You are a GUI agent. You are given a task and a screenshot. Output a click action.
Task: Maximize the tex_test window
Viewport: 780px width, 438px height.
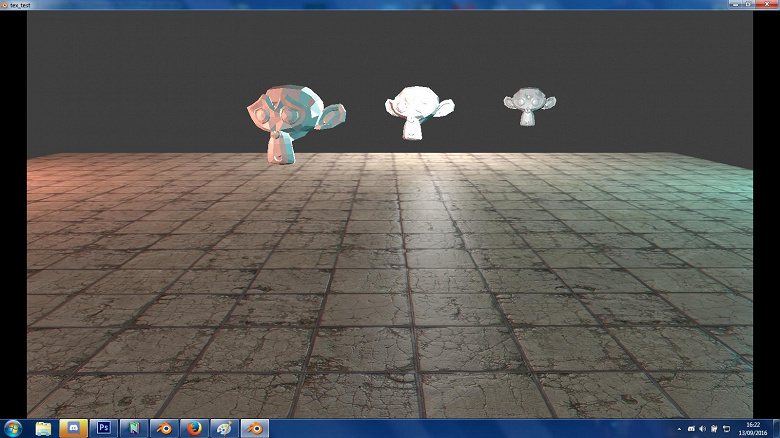[748, 4]
